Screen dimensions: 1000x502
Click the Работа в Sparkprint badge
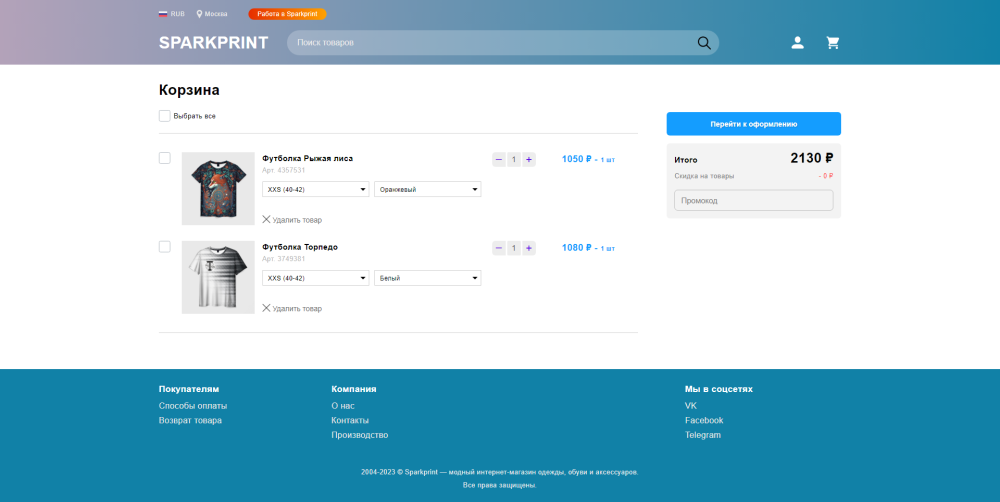(287, 14)
